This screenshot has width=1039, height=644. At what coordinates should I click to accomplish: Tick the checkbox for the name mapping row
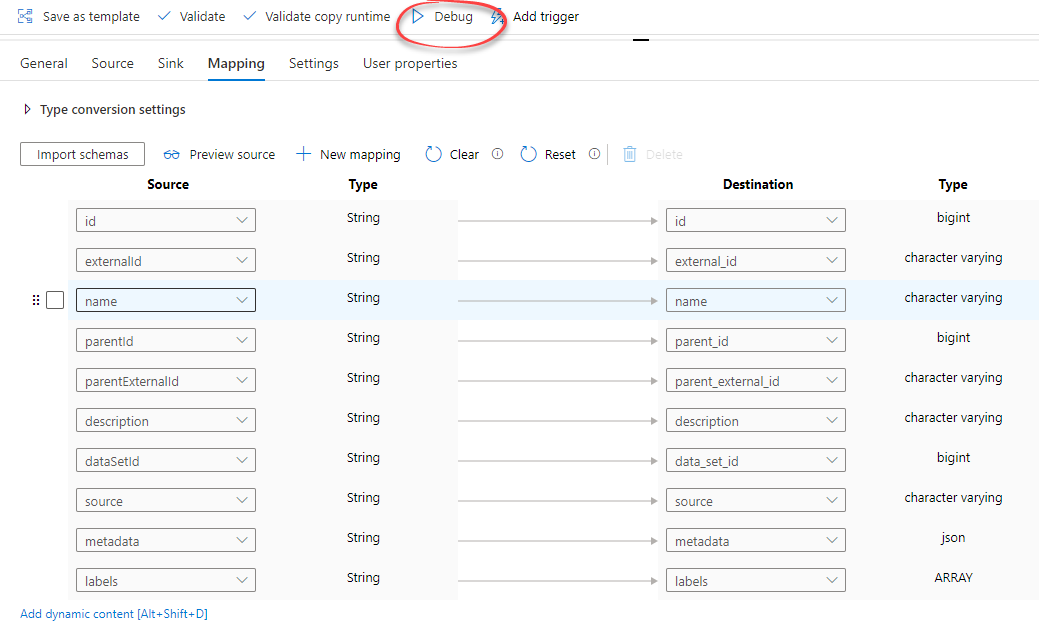(55, 300)
